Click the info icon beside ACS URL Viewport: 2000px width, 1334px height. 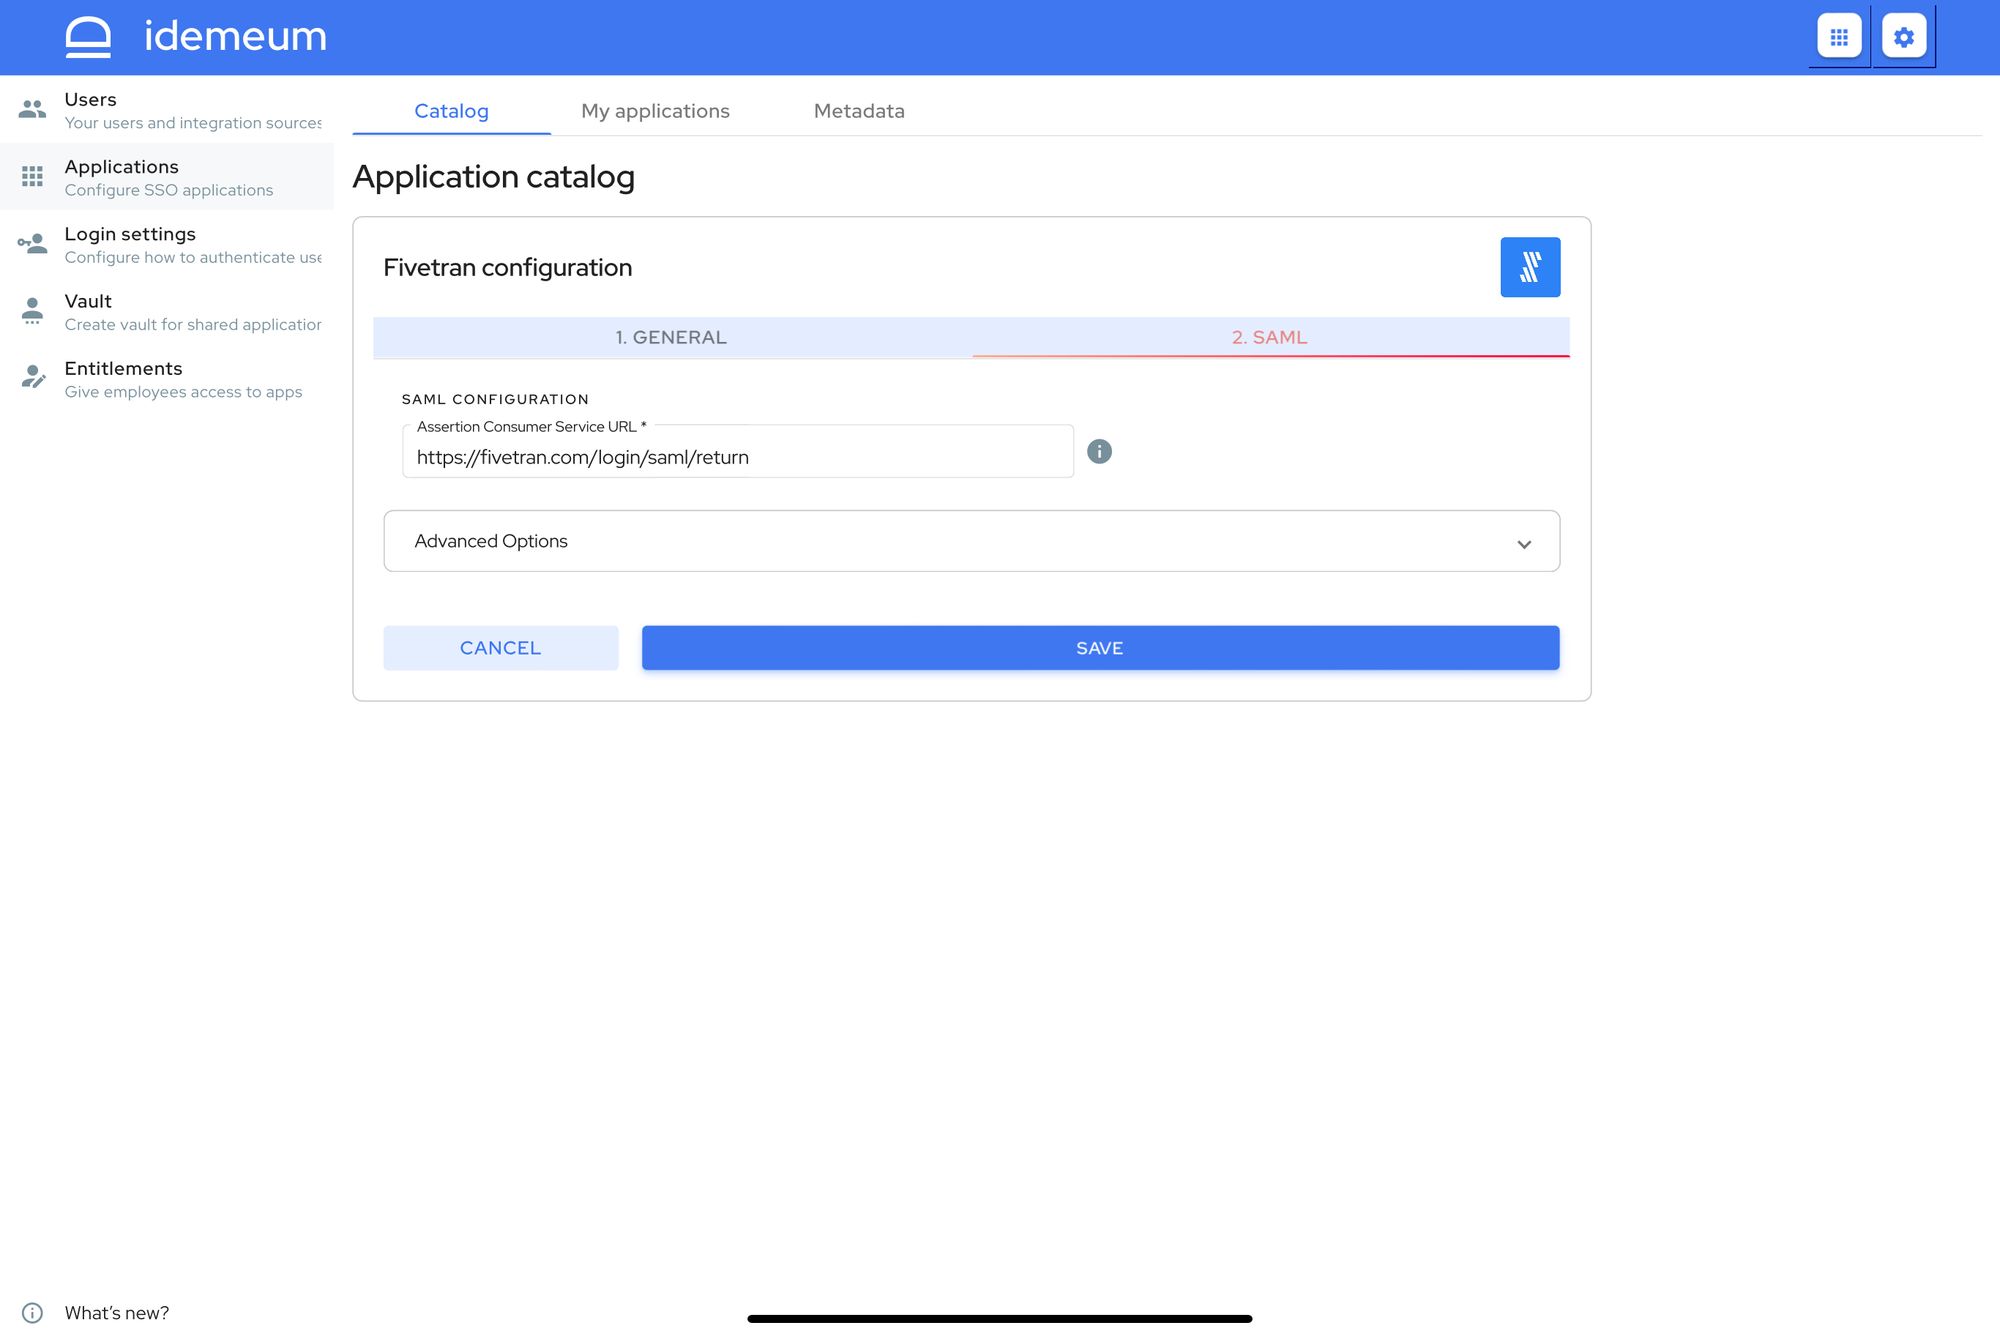click(x=1099, y=452)
